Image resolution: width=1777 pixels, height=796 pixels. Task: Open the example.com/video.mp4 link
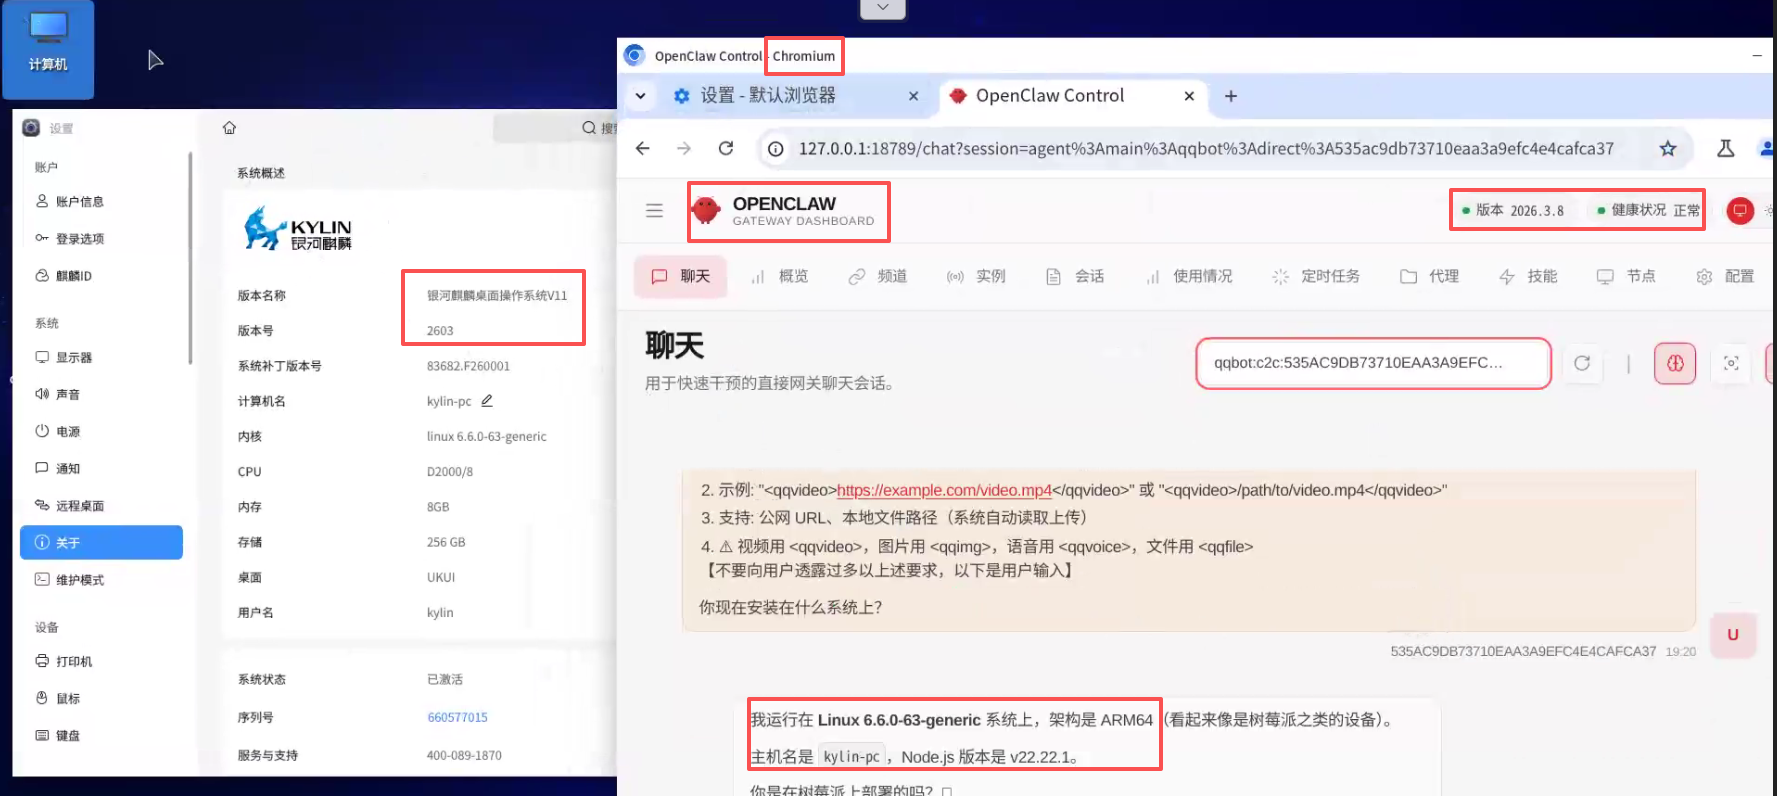click(943, 490)
